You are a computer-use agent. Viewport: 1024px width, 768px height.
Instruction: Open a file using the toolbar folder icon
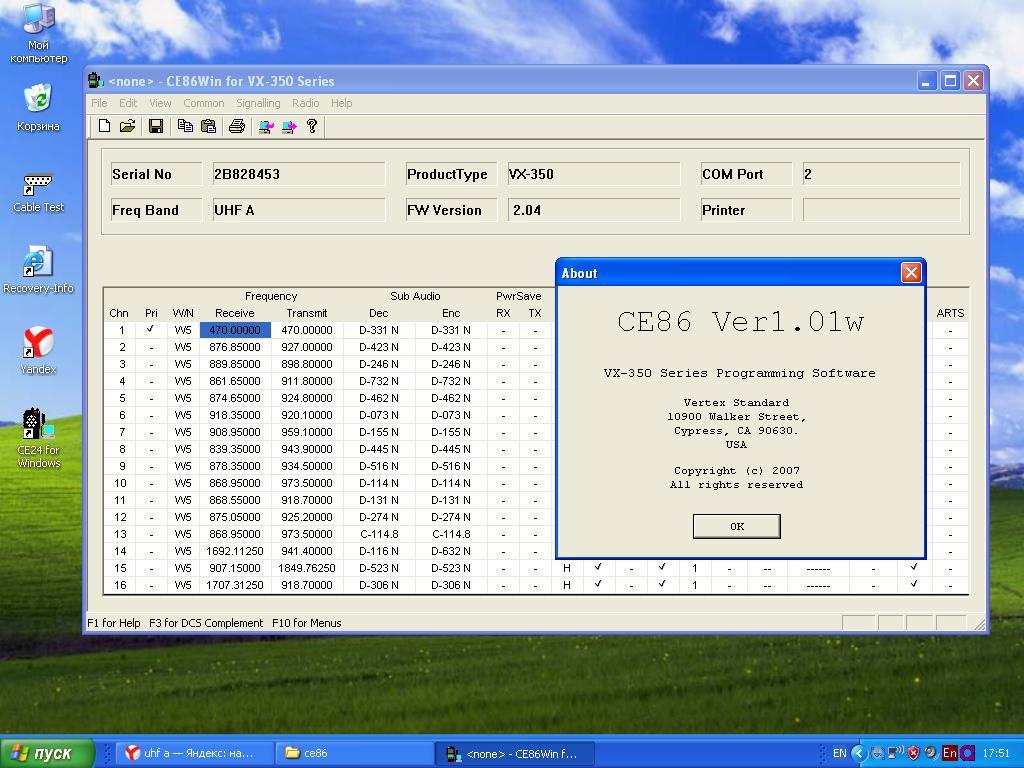[127, 126]
